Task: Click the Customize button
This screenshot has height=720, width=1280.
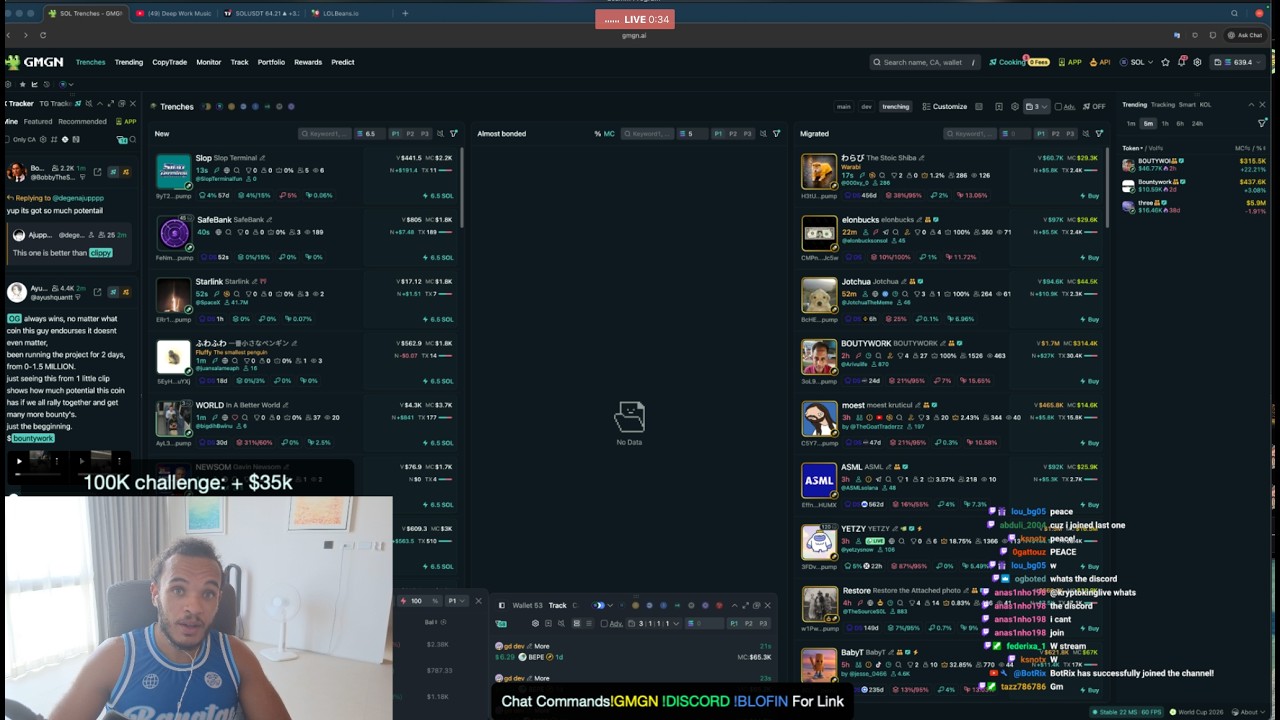Action: pos(945,106)
